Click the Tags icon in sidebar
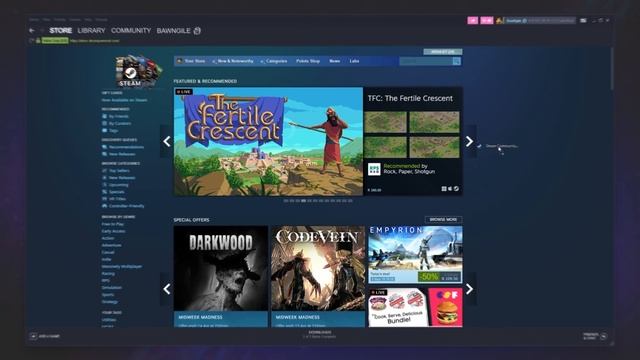The height and width of the screenshot is (360, 640). tap(104, 131)
